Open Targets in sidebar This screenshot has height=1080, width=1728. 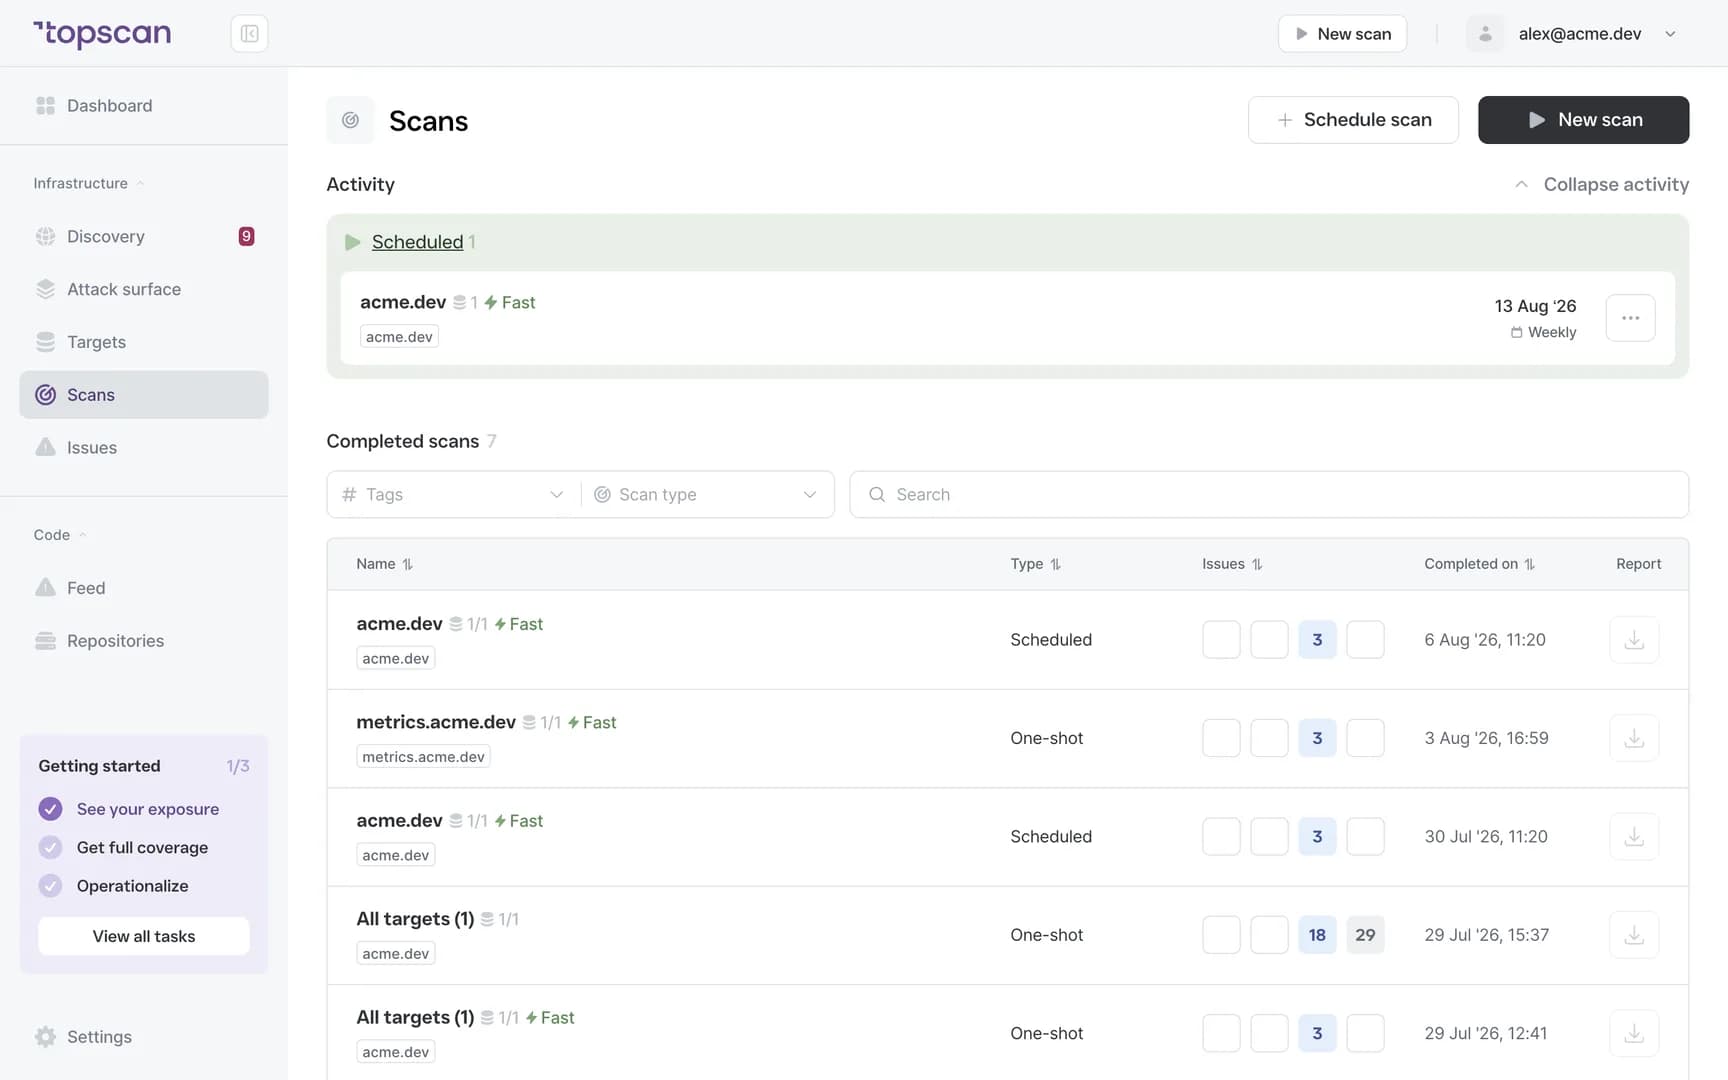[144, 342]
